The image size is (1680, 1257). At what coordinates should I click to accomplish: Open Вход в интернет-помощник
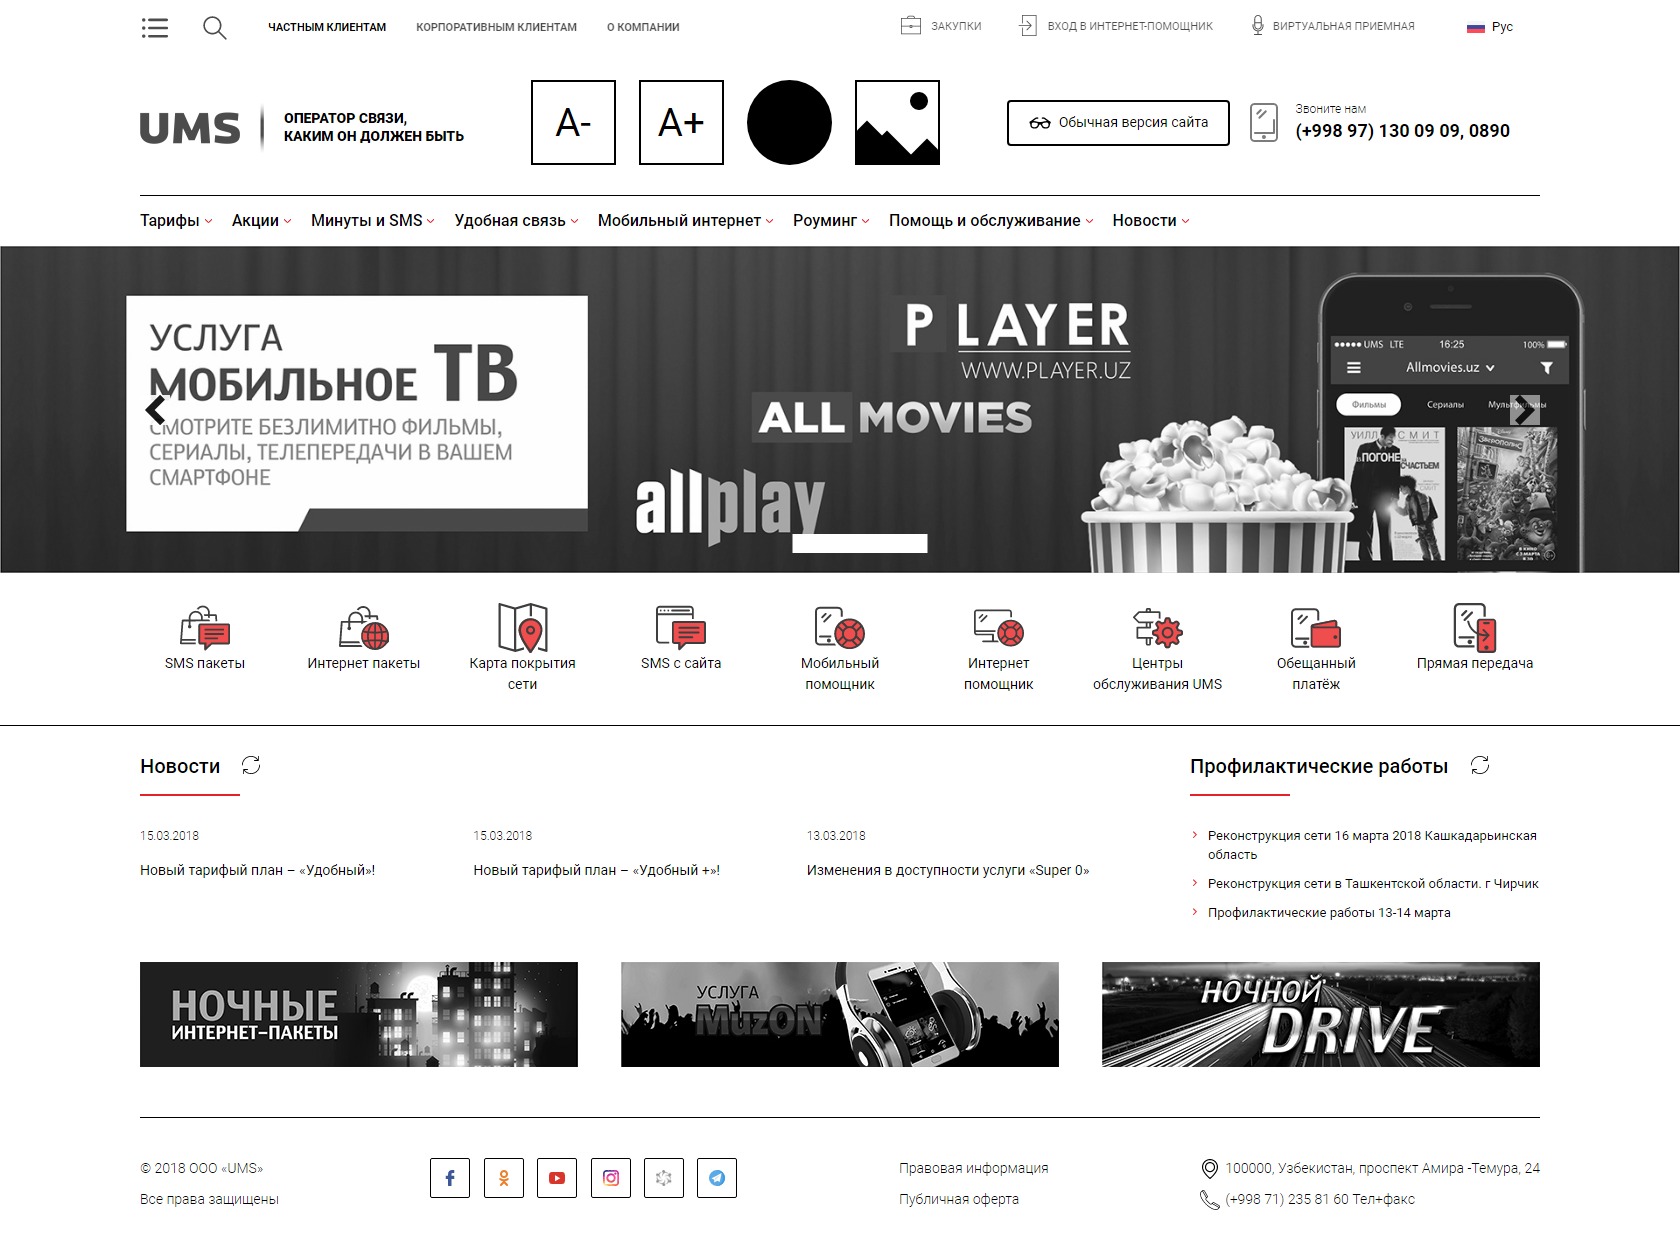click(1130, 26)
